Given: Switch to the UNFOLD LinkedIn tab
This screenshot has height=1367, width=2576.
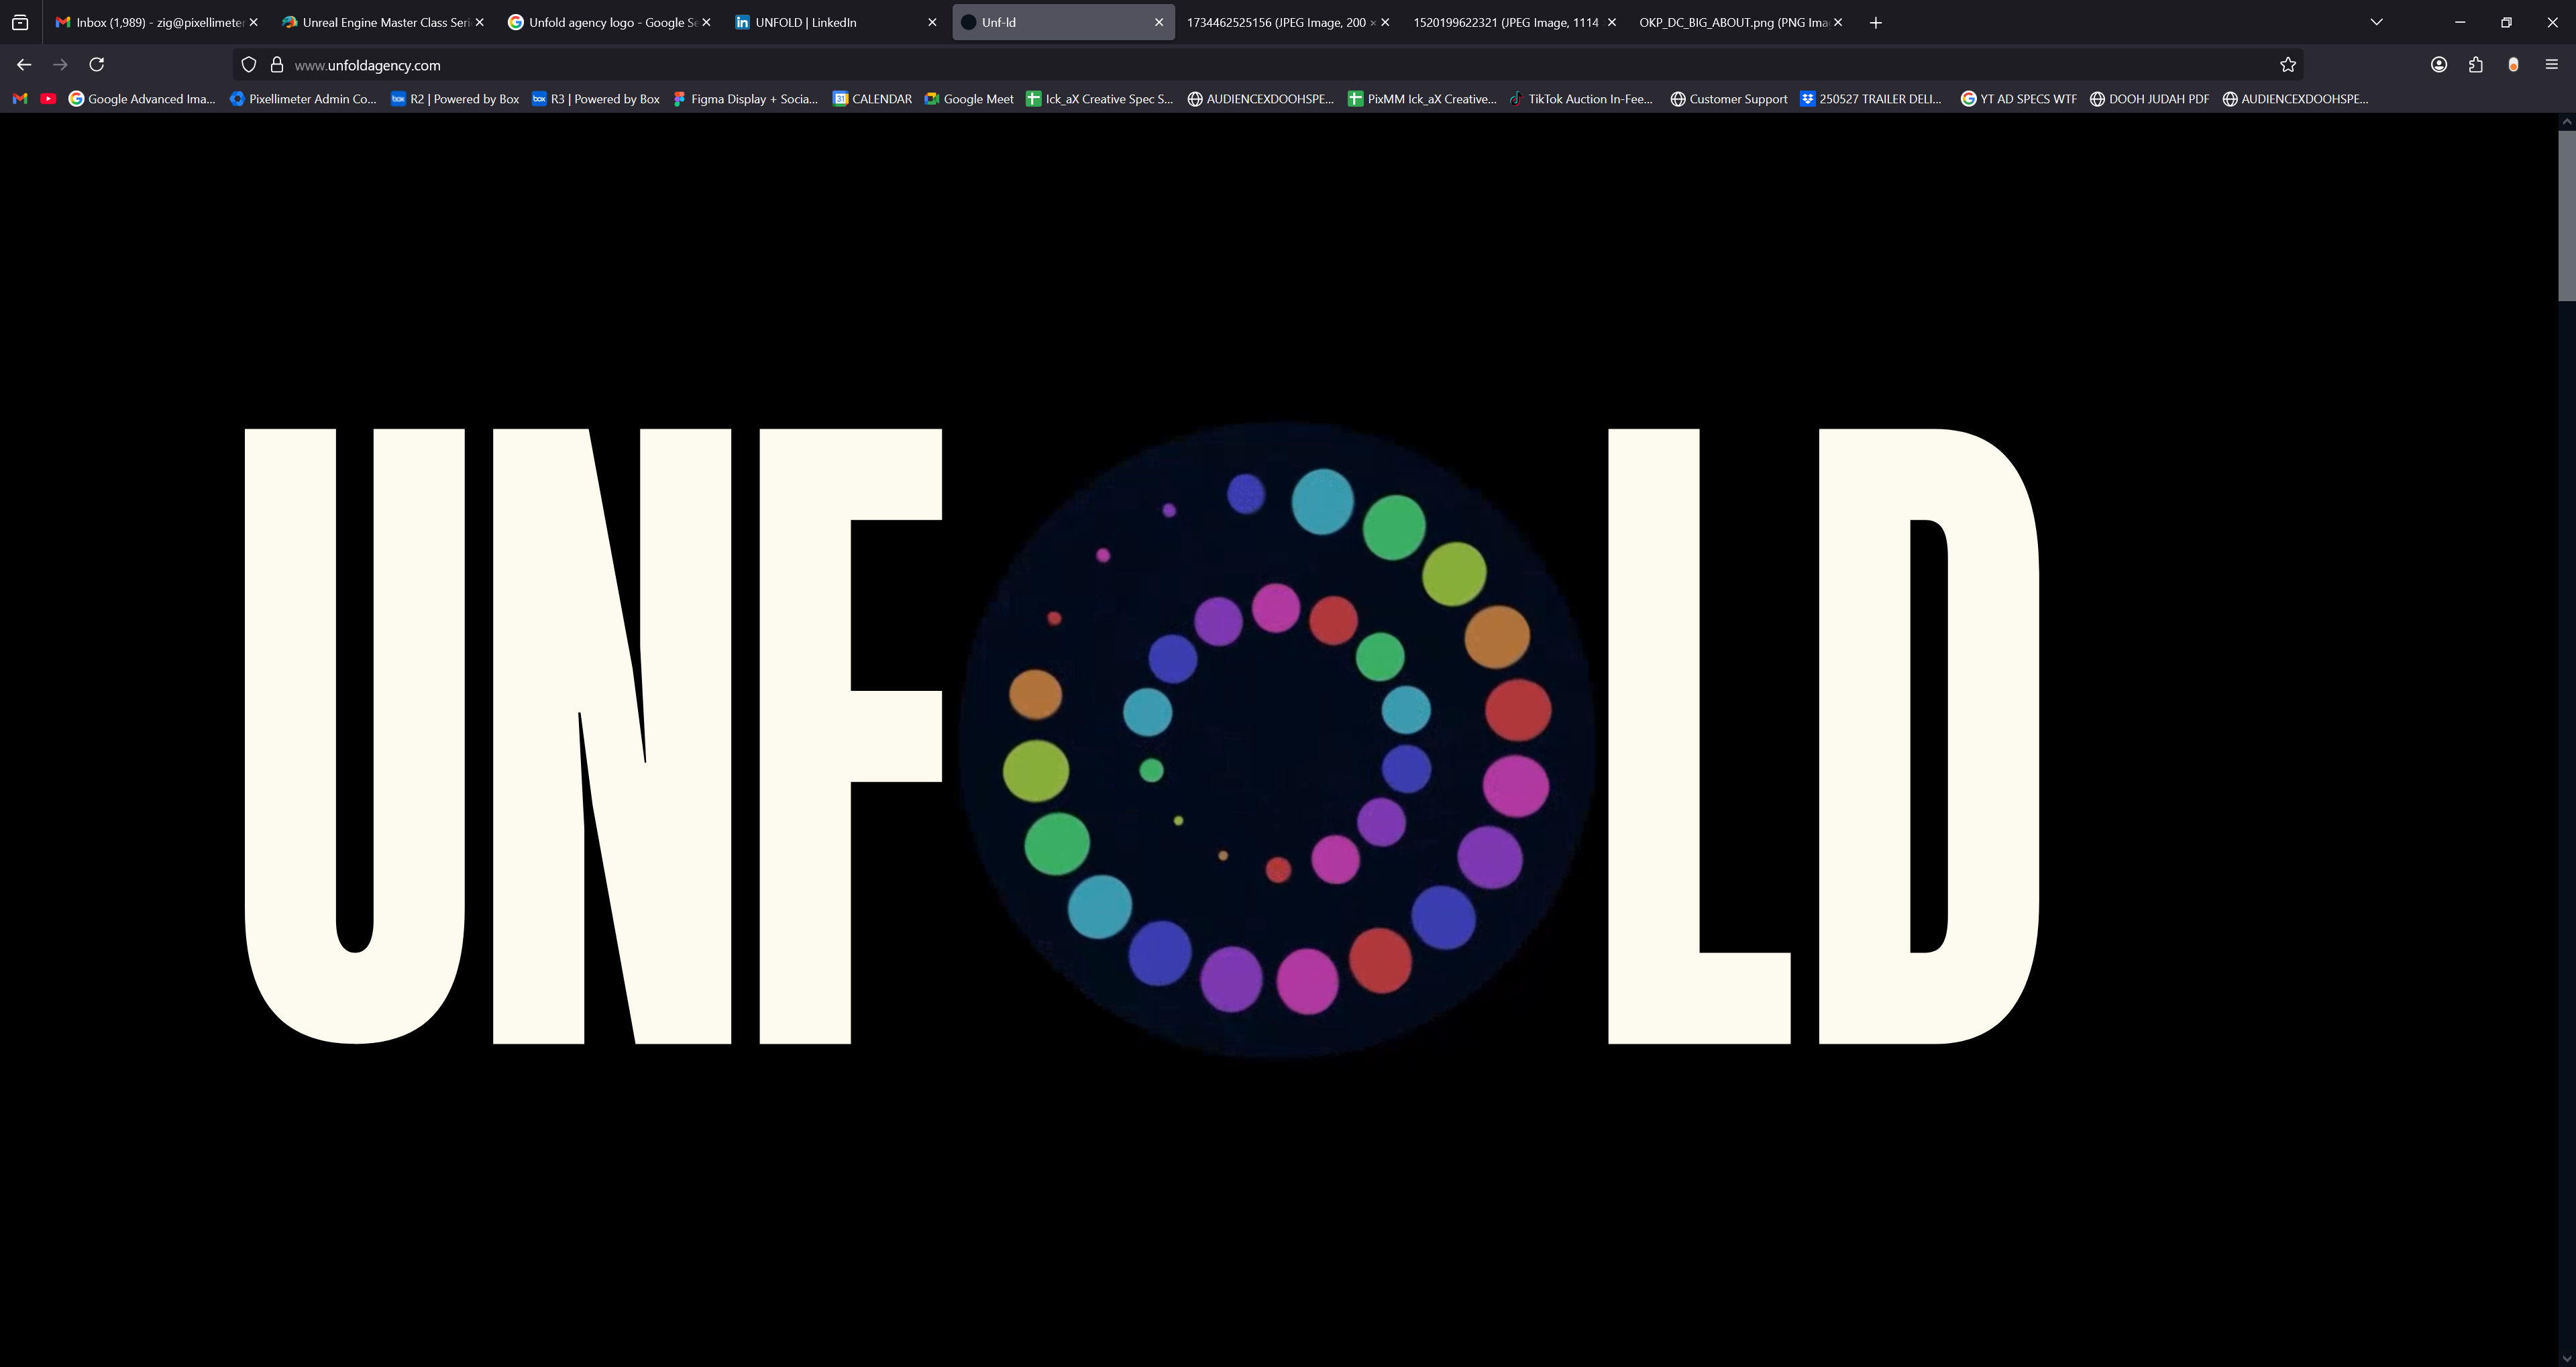Looking at the screenshot, I should coord(829,22).
